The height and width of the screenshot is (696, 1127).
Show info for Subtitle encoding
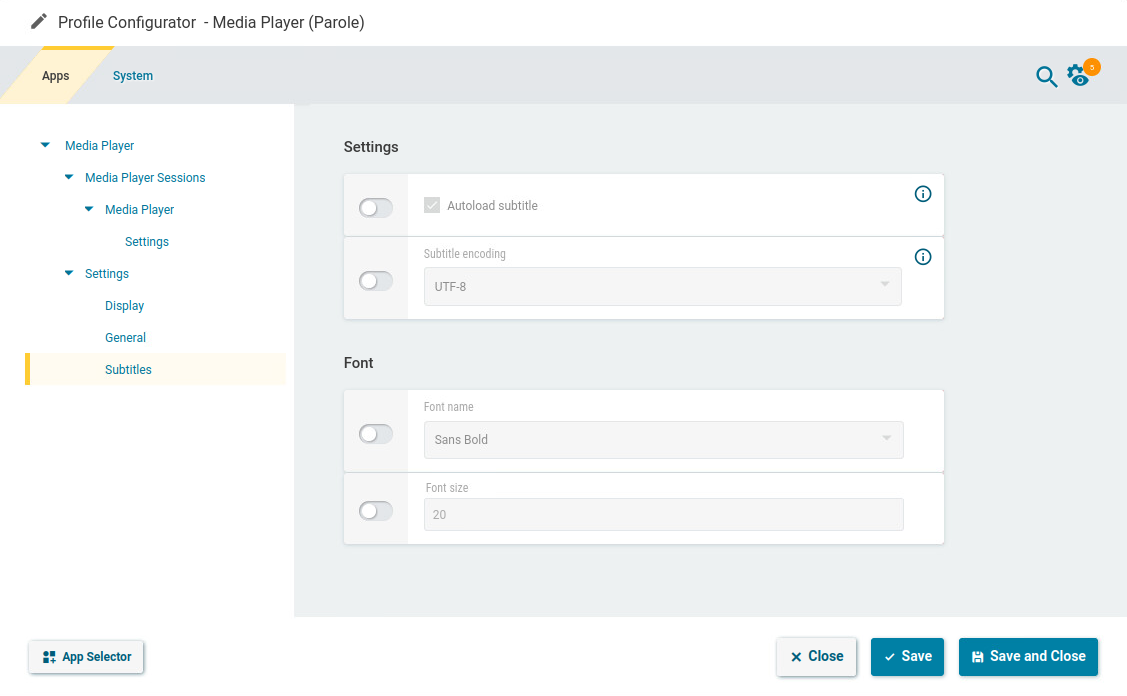[x=923, y=257]
